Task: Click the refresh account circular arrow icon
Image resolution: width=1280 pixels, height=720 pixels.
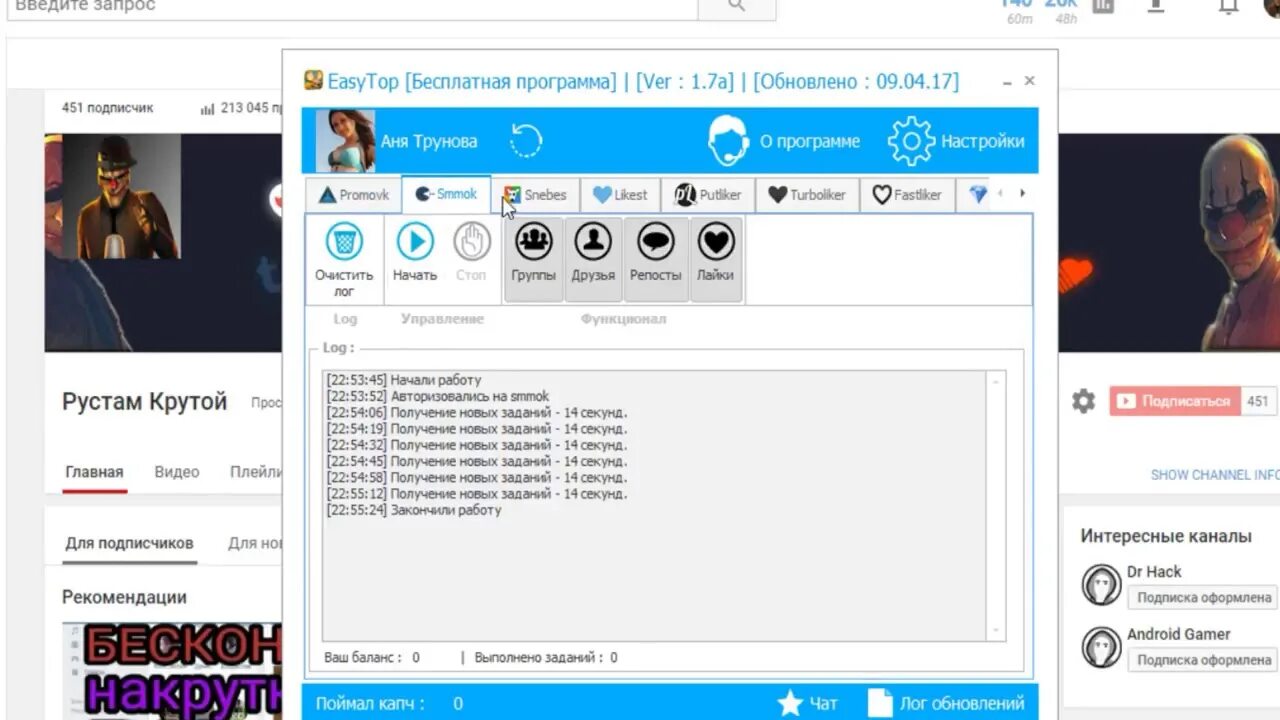Action: [525, 141]
